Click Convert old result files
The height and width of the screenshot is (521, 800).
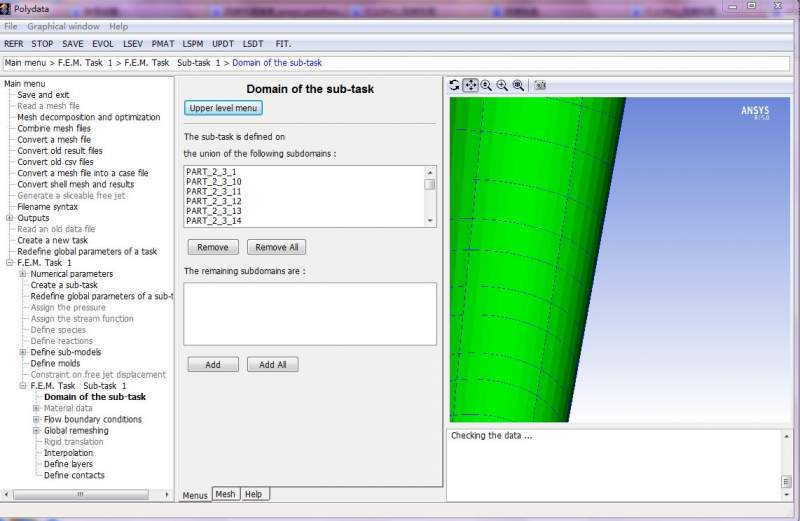[60, 151]
